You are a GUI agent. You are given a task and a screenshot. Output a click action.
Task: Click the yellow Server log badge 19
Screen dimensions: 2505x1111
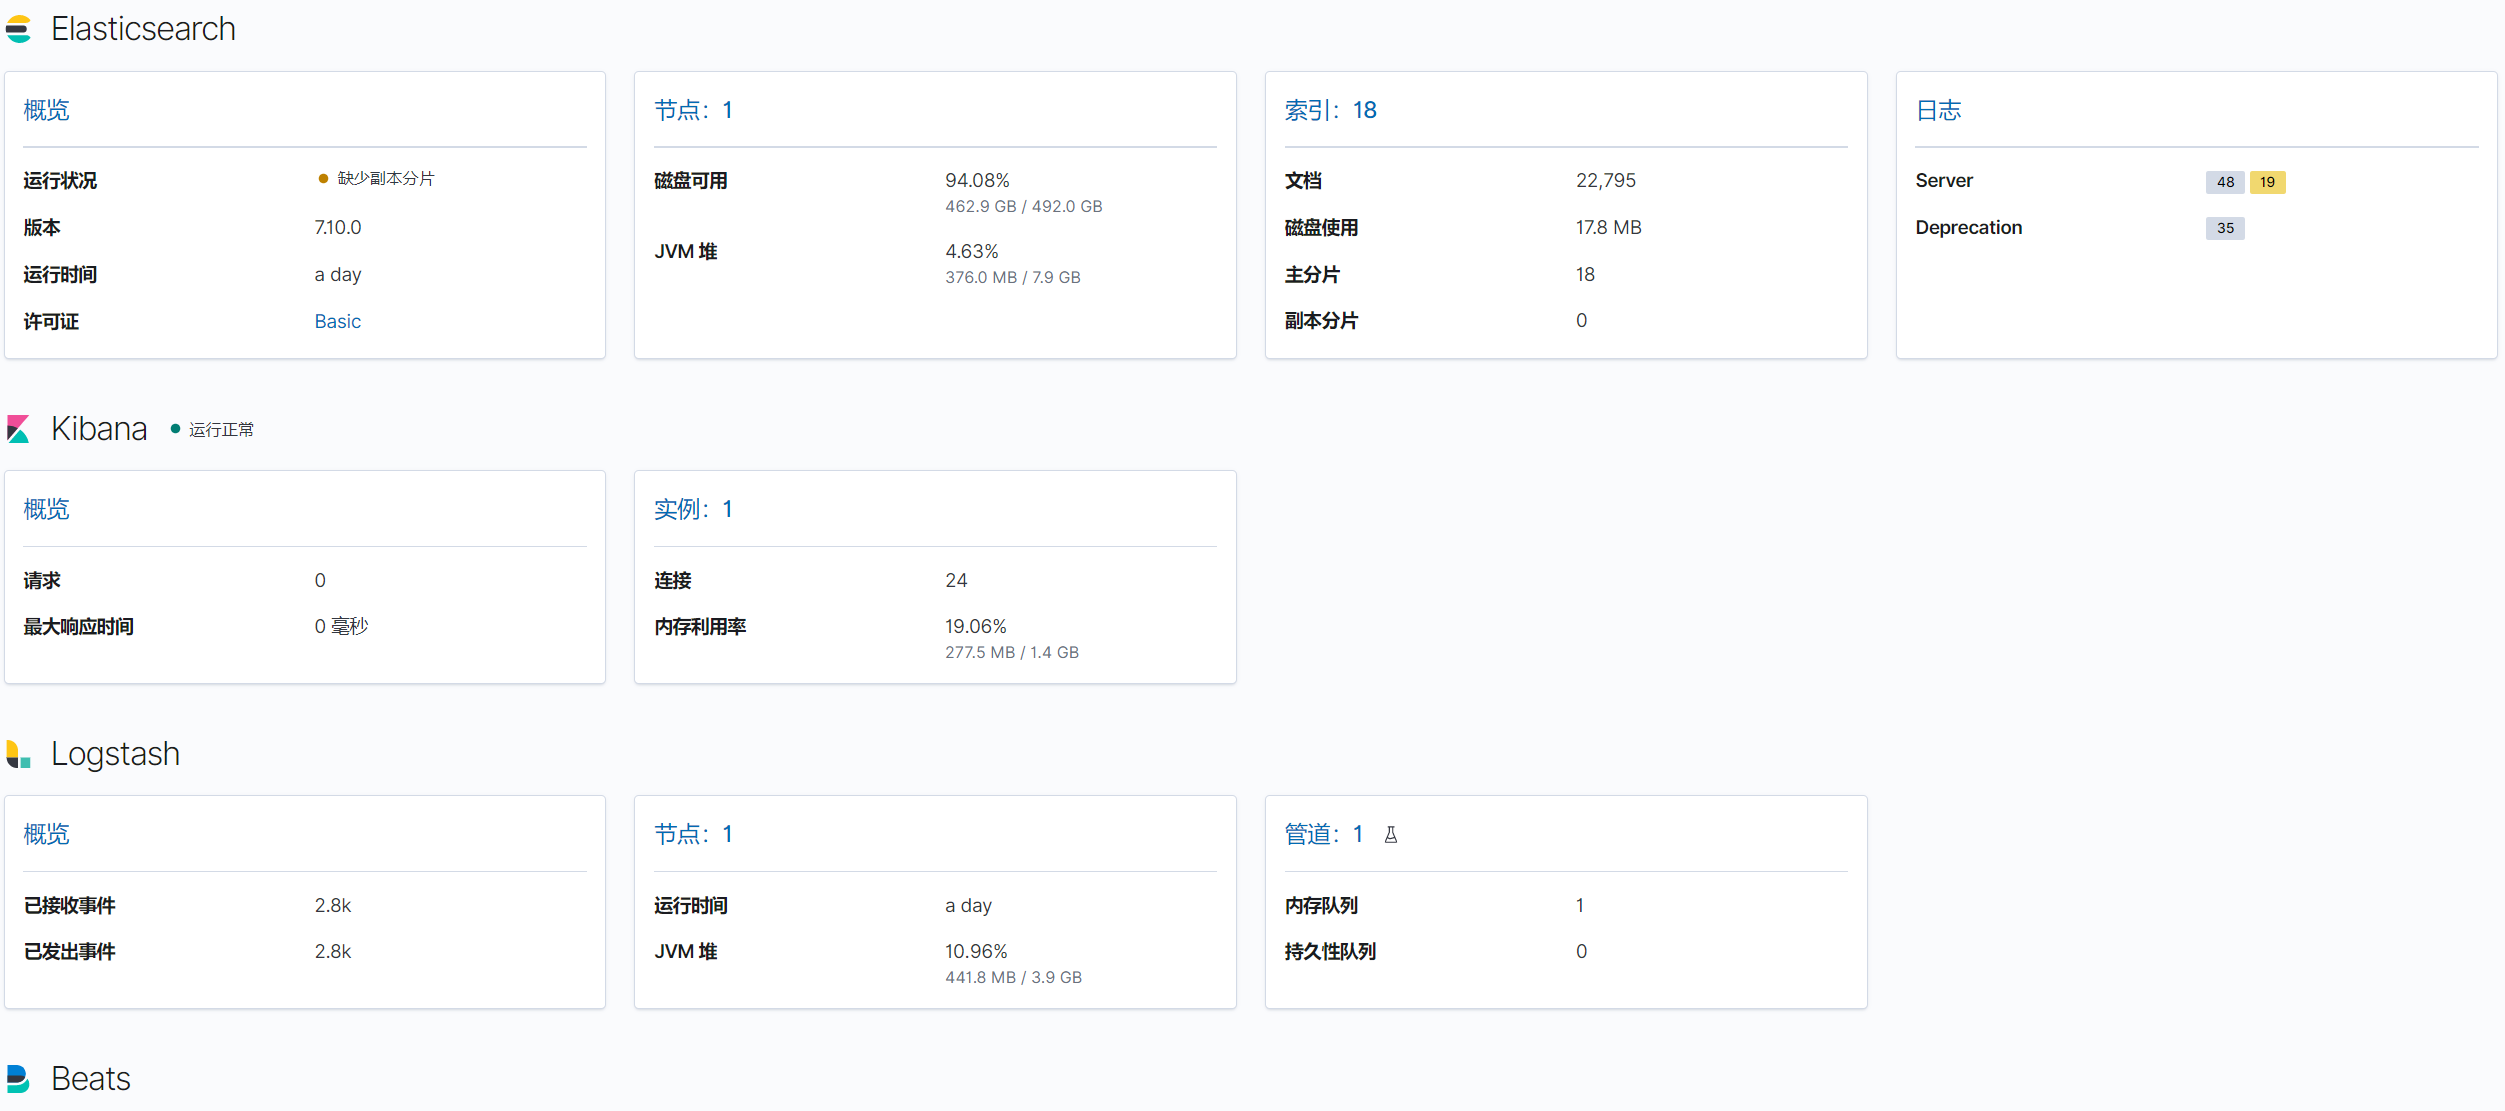[x=2267, y=182]
